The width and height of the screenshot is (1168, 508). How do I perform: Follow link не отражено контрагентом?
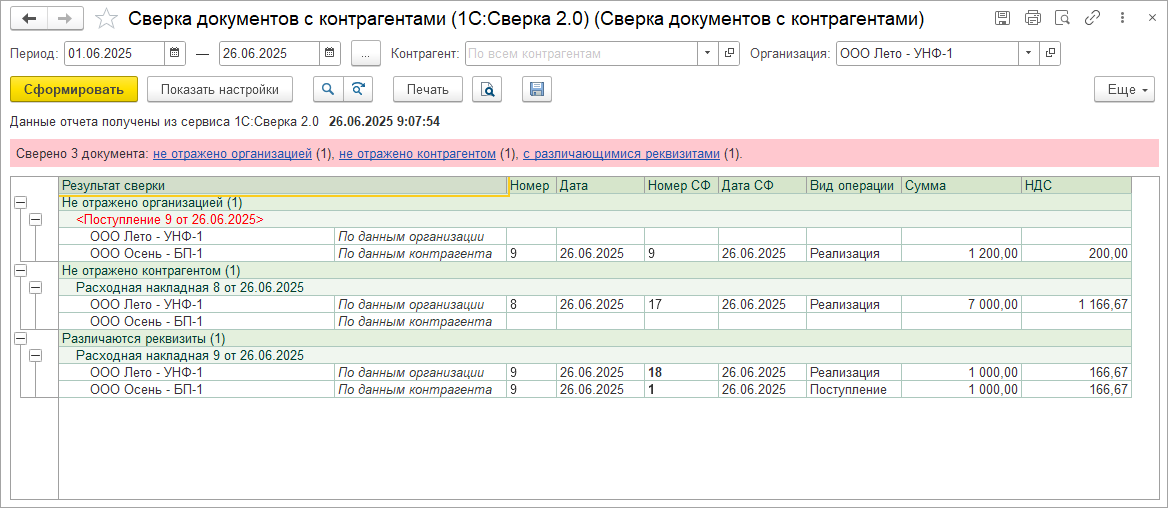[x=417, y=154]
